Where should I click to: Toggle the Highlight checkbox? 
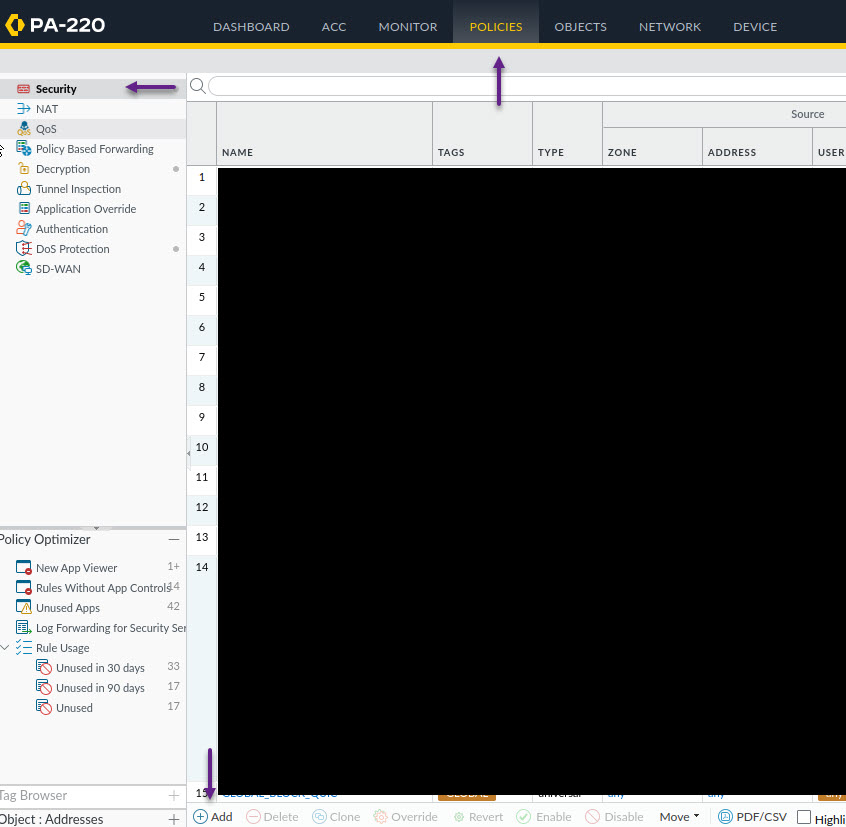(x=804, y=818)
